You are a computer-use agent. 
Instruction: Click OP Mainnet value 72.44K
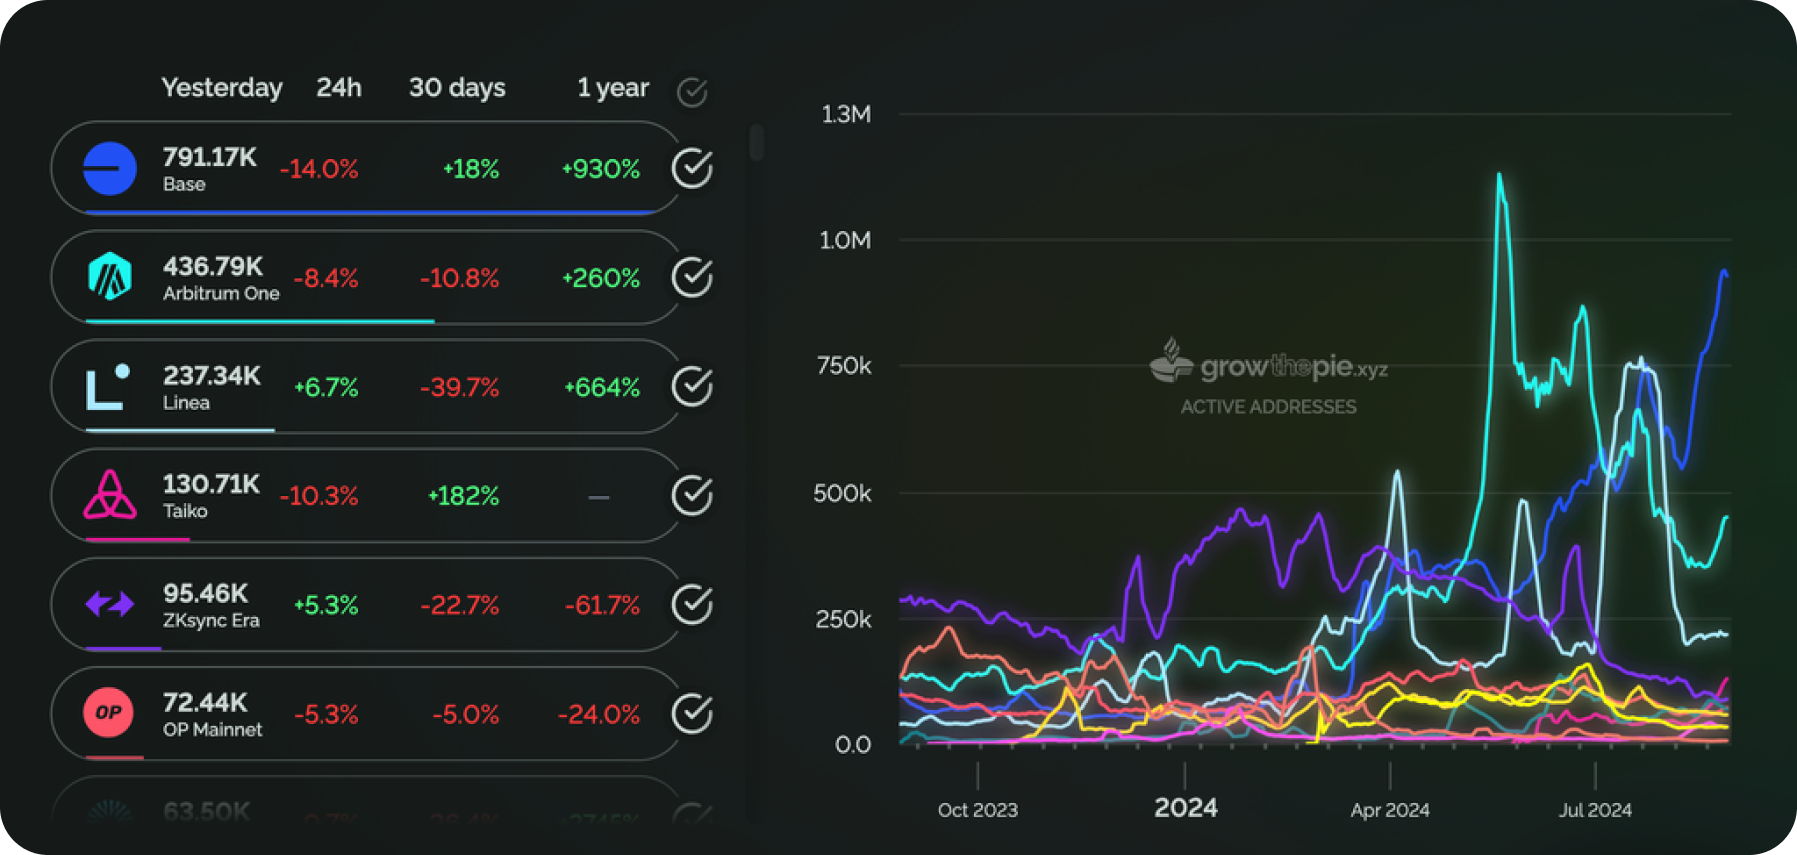205,702
